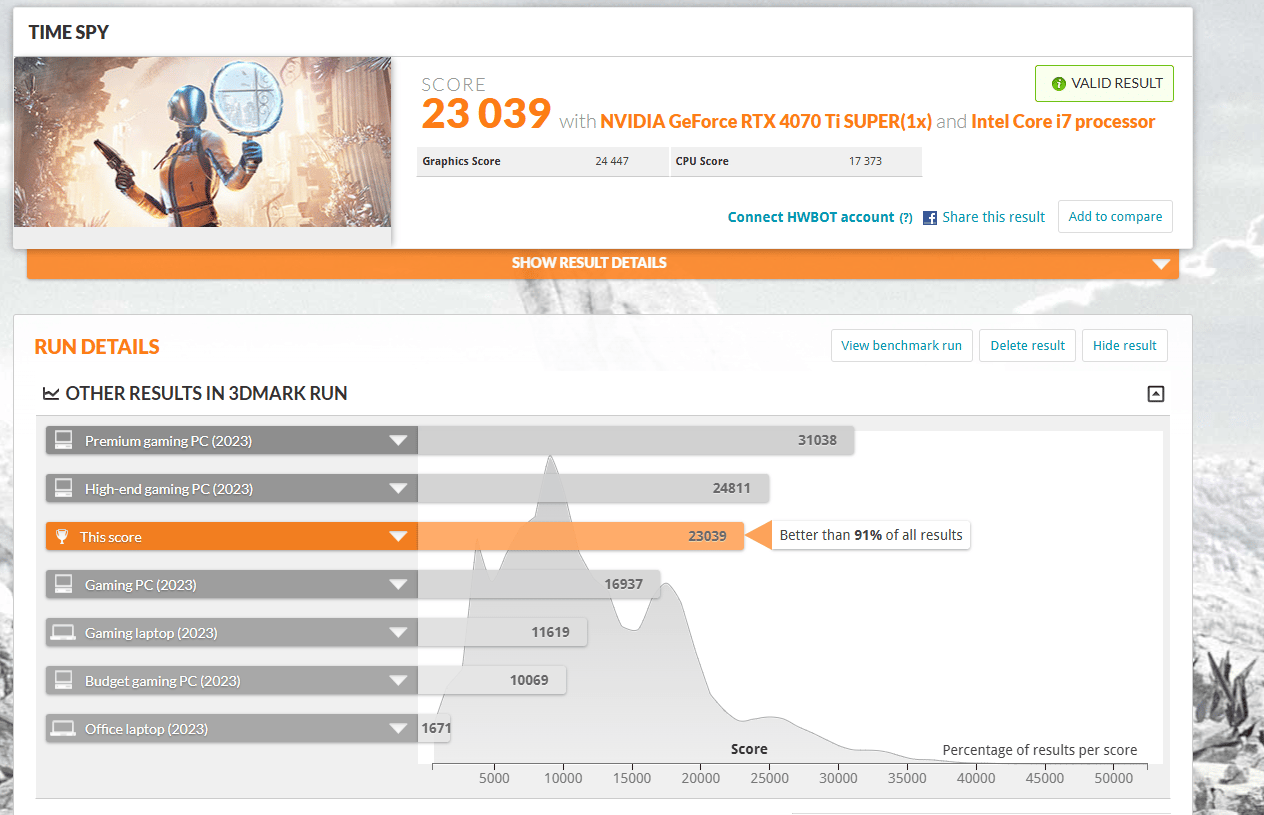Click the monitor icon for Premium gaming PC
1264x815 pixels.
(63, 440)
